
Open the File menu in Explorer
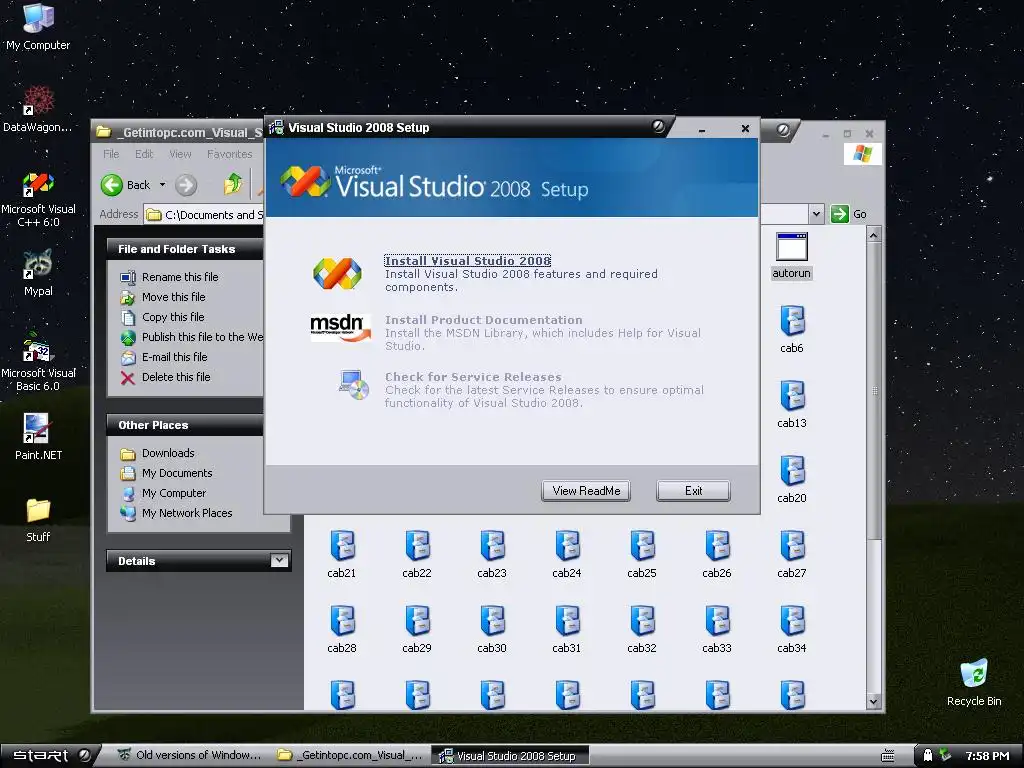[111, 154]
